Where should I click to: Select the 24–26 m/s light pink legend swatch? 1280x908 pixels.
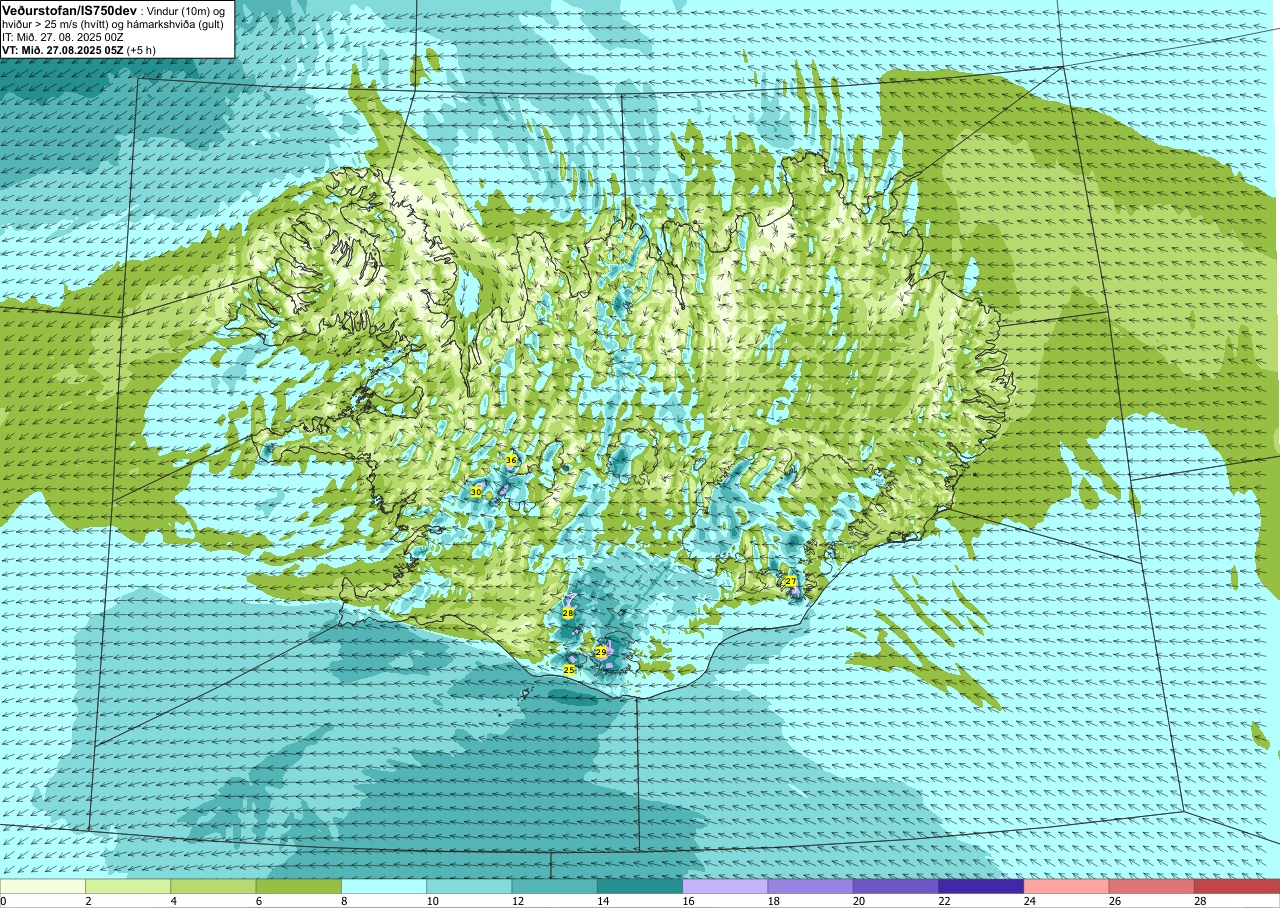[1067, 886]
